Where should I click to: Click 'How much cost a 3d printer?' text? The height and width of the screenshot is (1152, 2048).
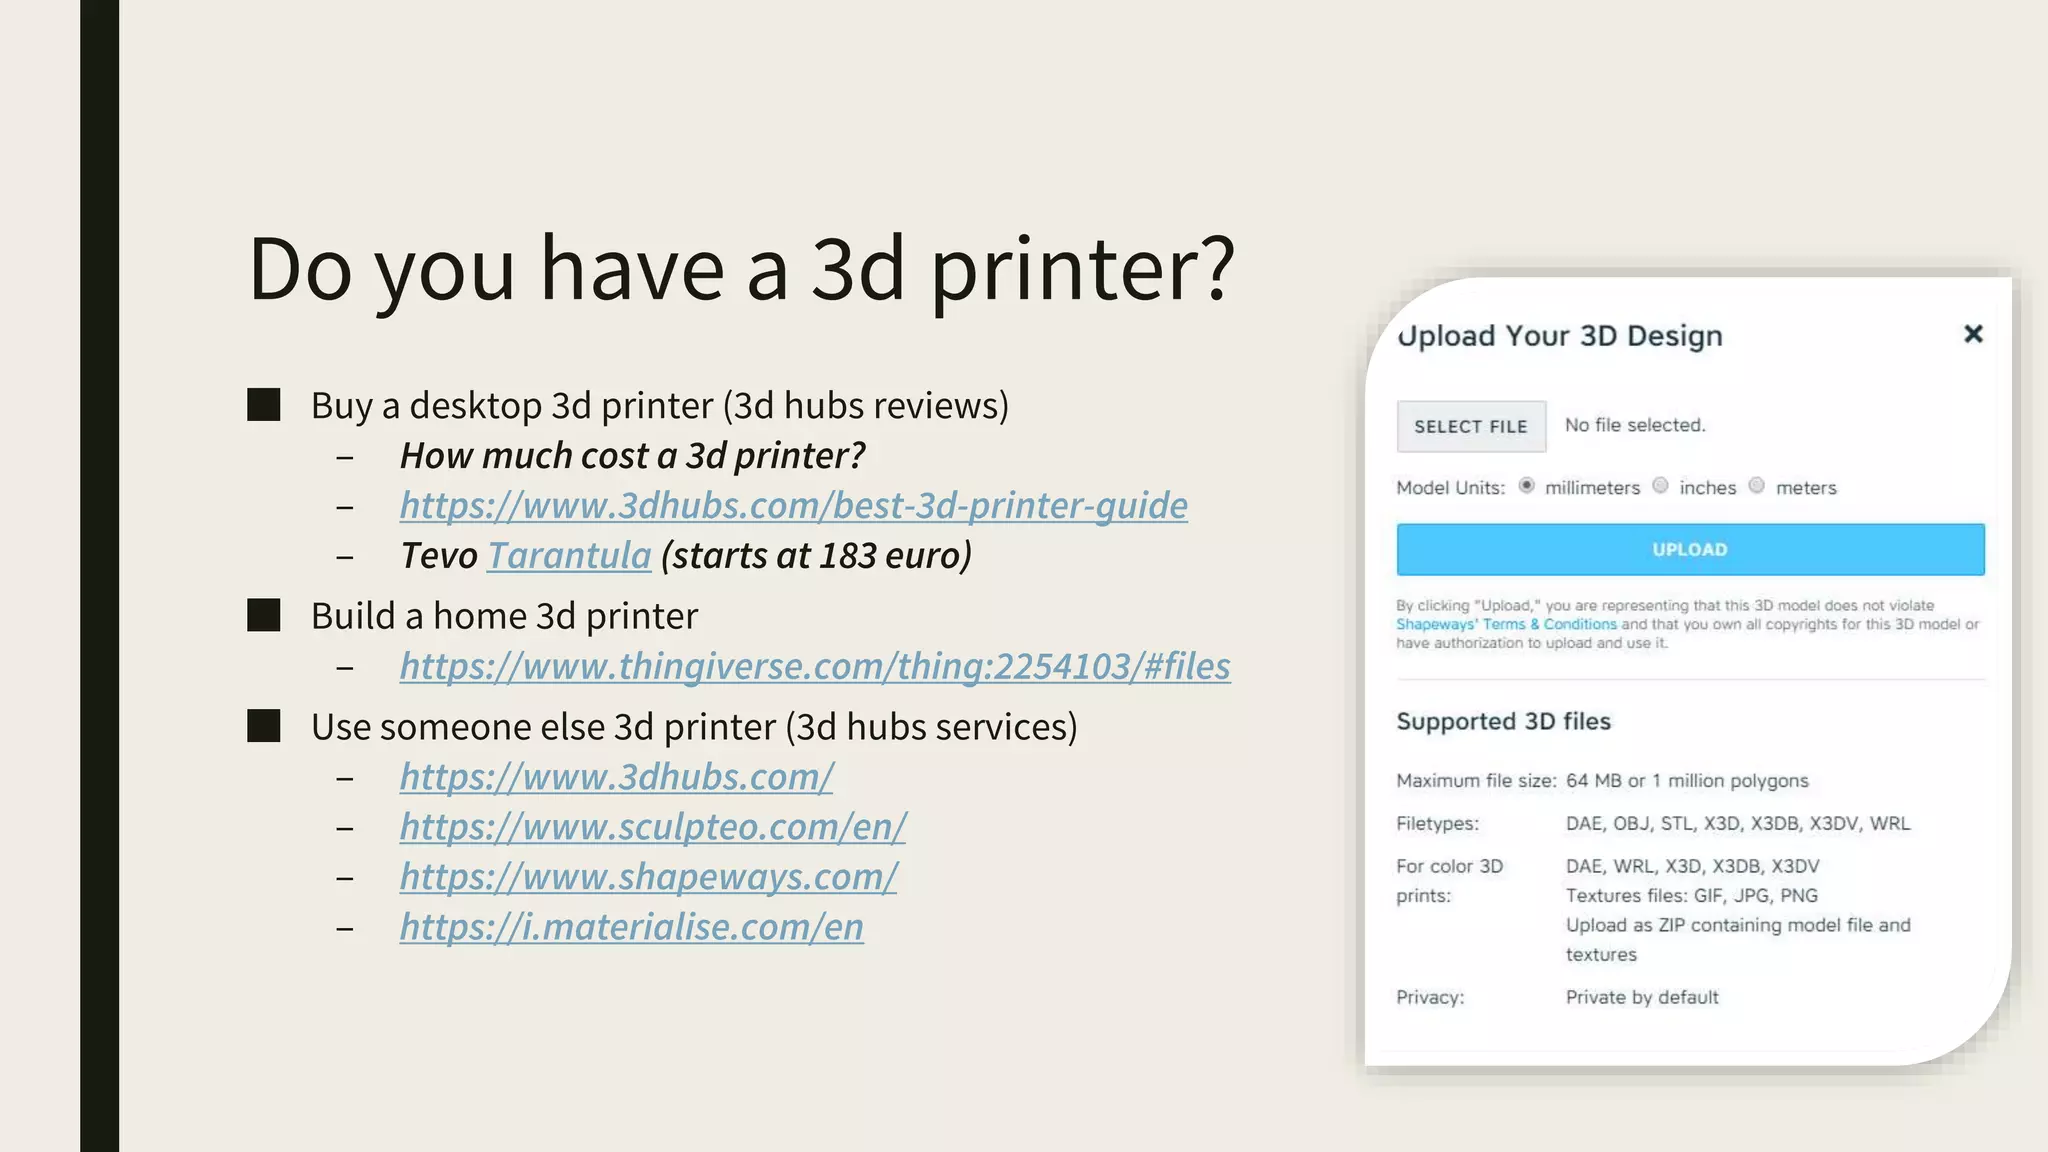click(x=632, y=456)
